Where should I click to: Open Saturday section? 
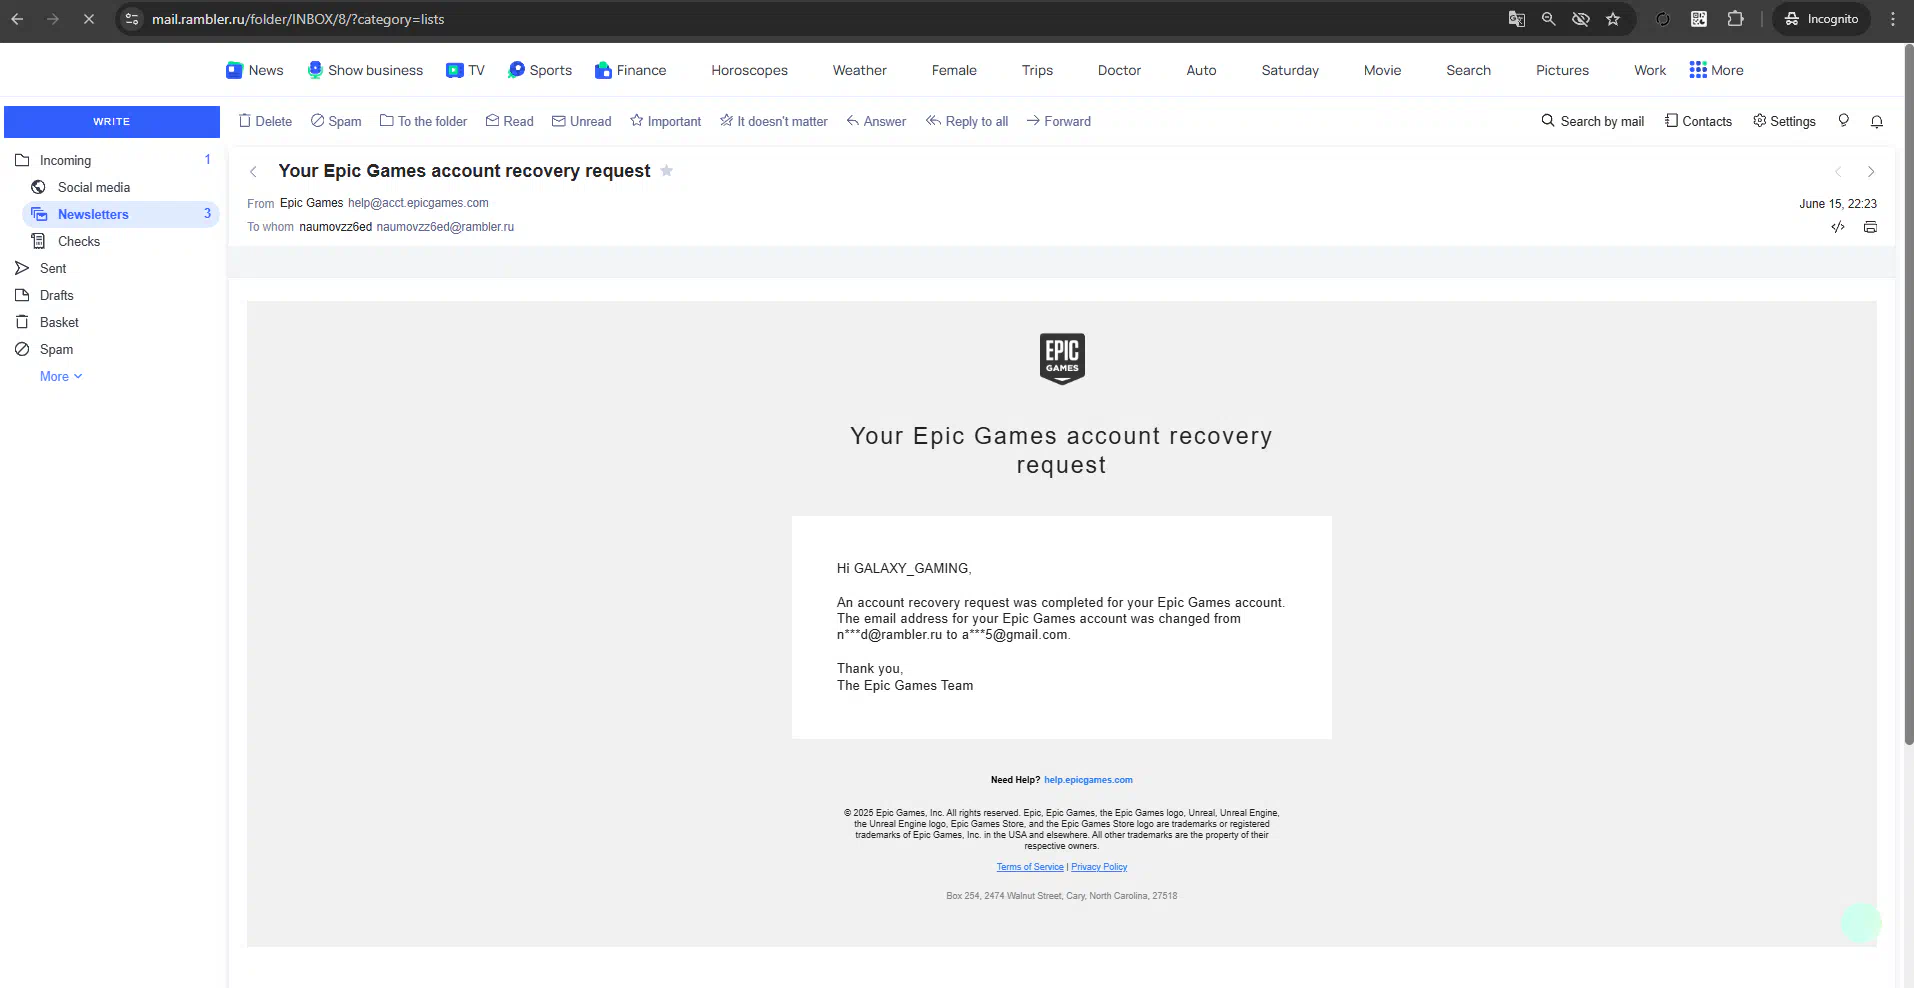coord(1290,70)
